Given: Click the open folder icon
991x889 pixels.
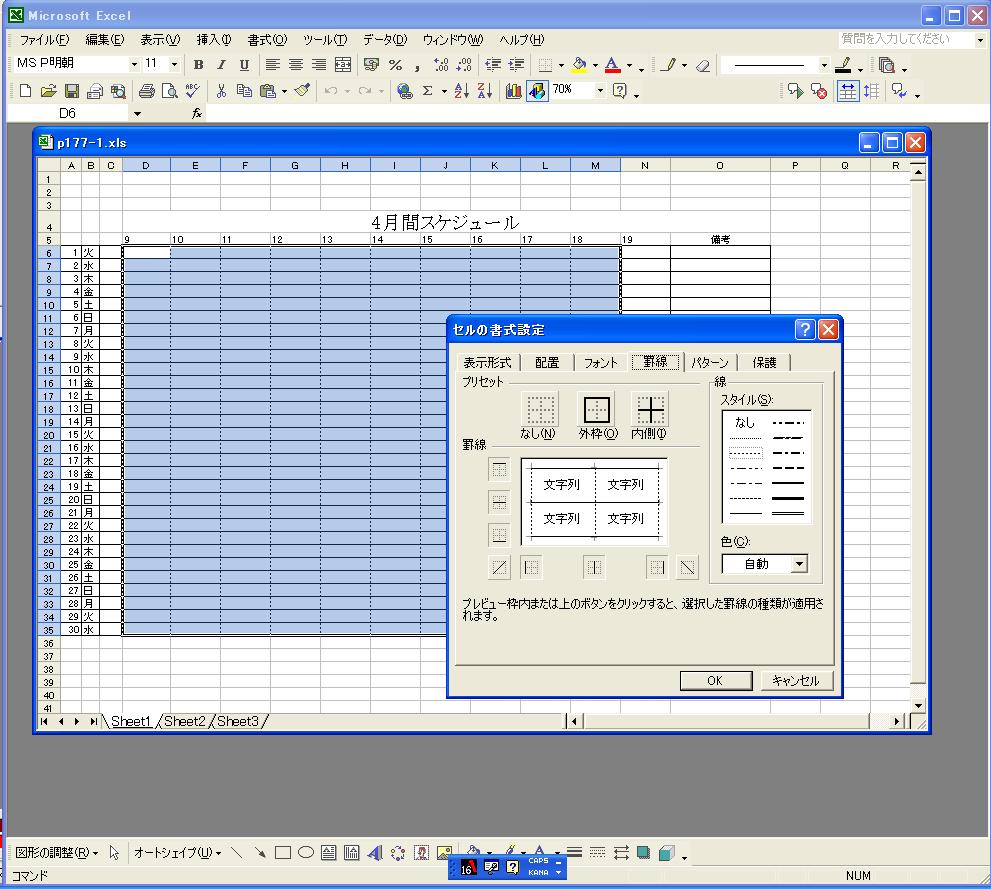Looking at the screenshot, I should [x=49, y=91].
